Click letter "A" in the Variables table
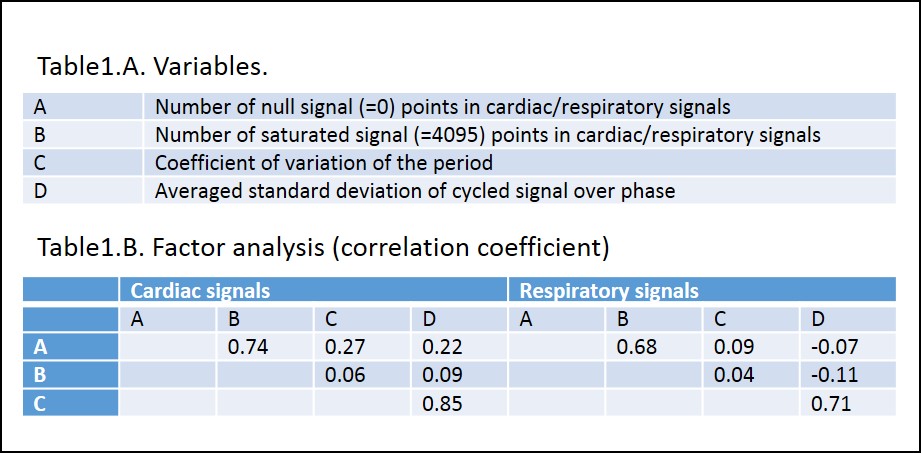The height and width of the screenshot is (453, 921). point(40,108)
